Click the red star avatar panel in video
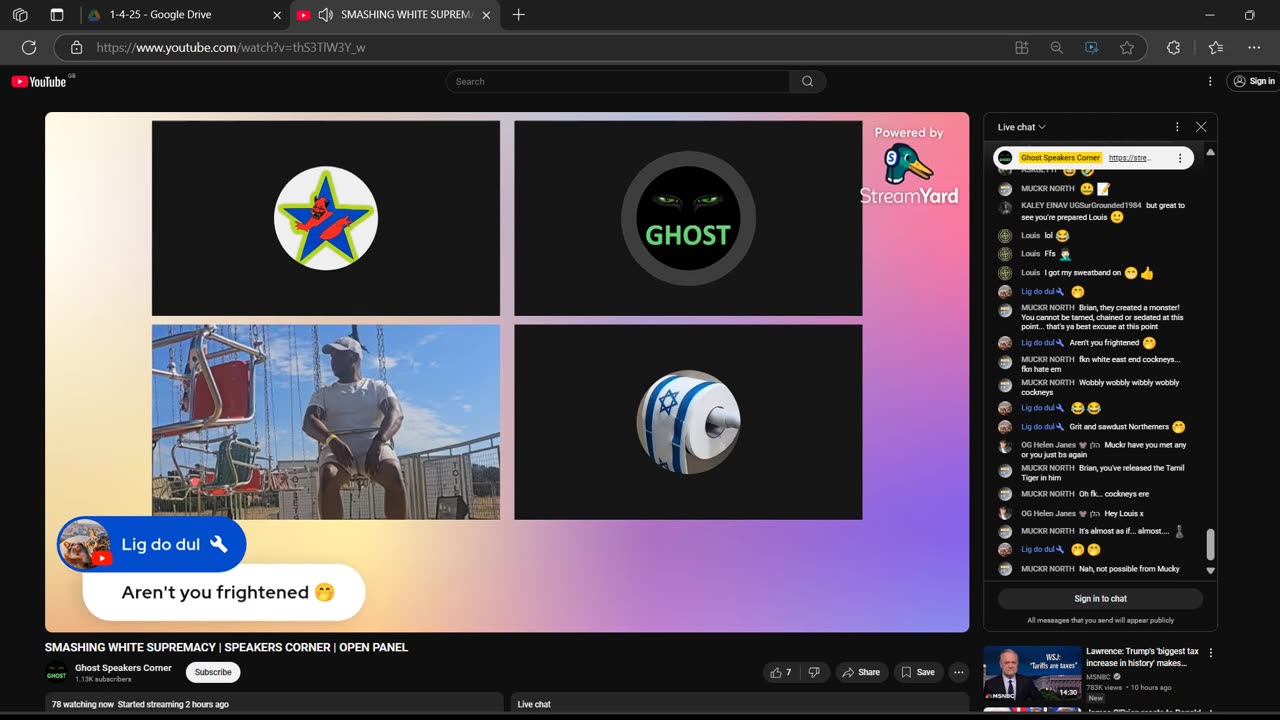 (326, 218)
